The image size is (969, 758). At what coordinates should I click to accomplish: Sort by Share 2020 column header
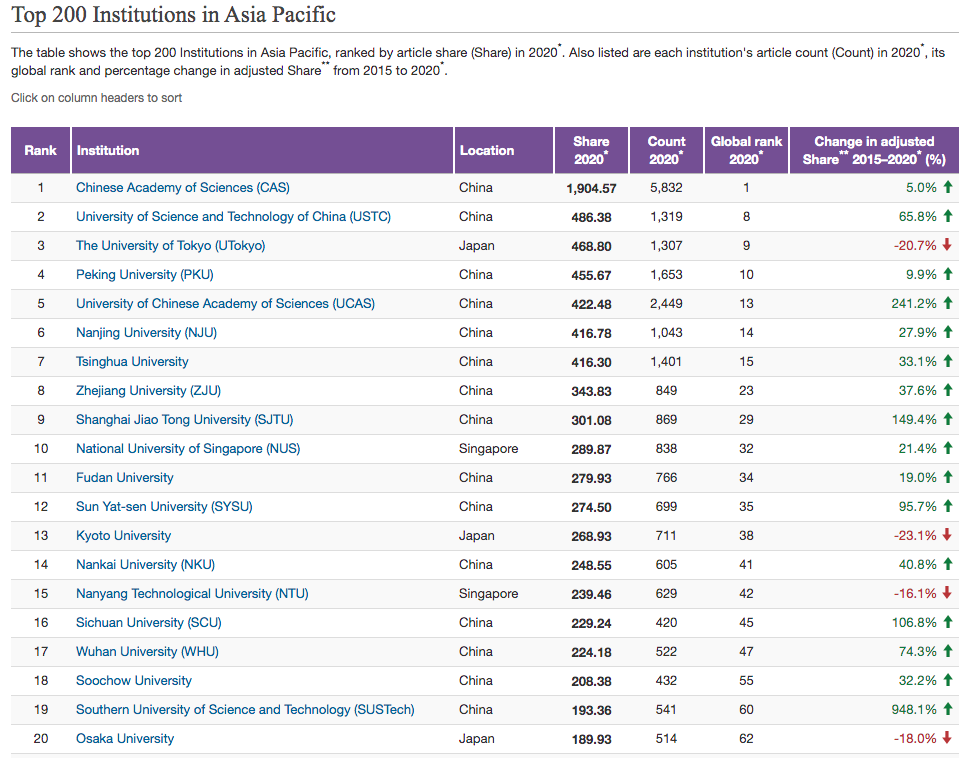coord(591,150)
